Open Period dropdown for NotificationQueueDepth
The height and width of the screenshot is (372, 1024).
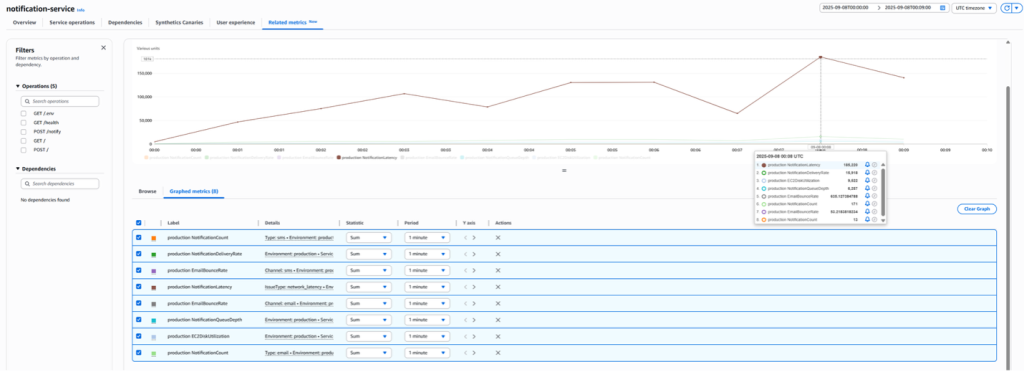click(x=427, y=320)
